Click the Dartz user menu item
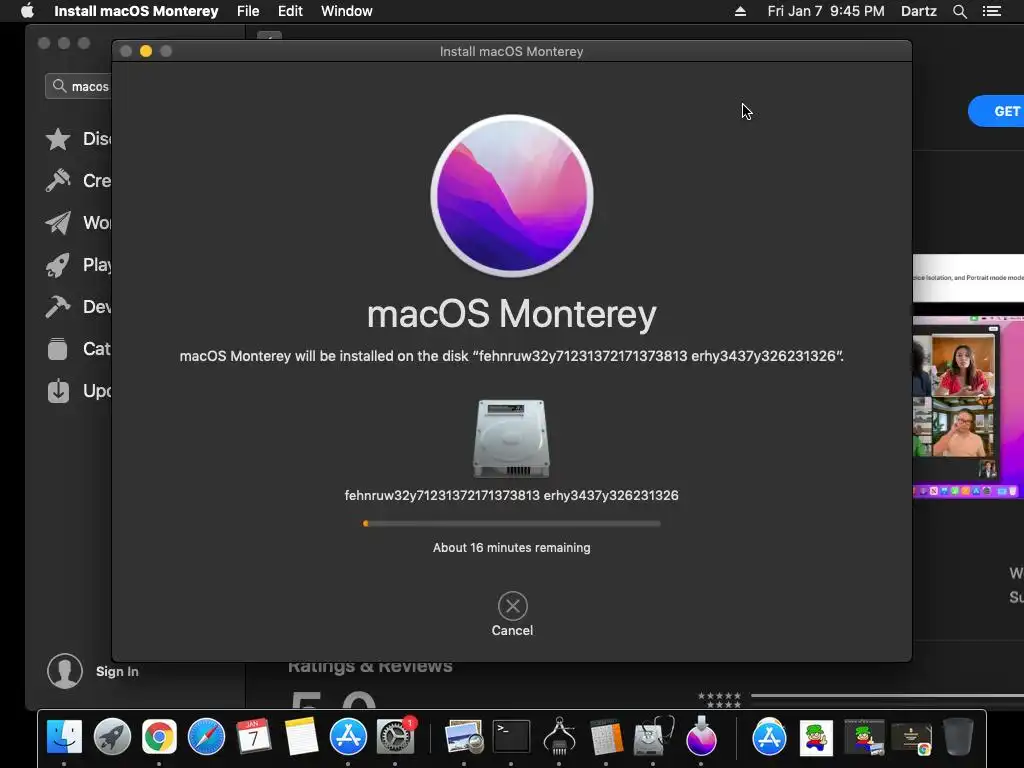 [x=918, y=11]
